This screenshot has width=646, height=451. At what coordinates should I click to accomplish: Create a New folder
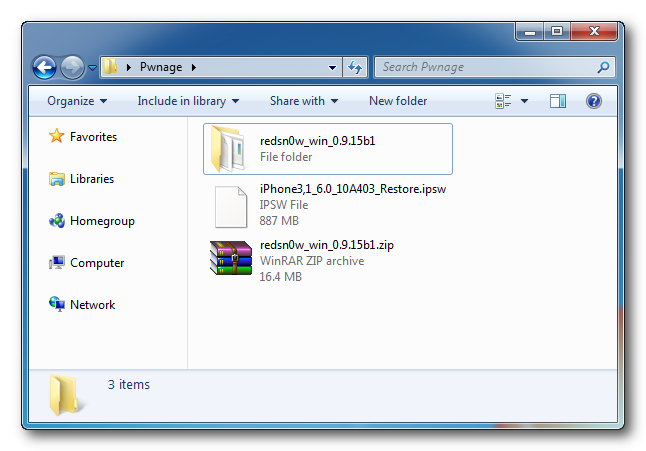(x=398, y=101)
